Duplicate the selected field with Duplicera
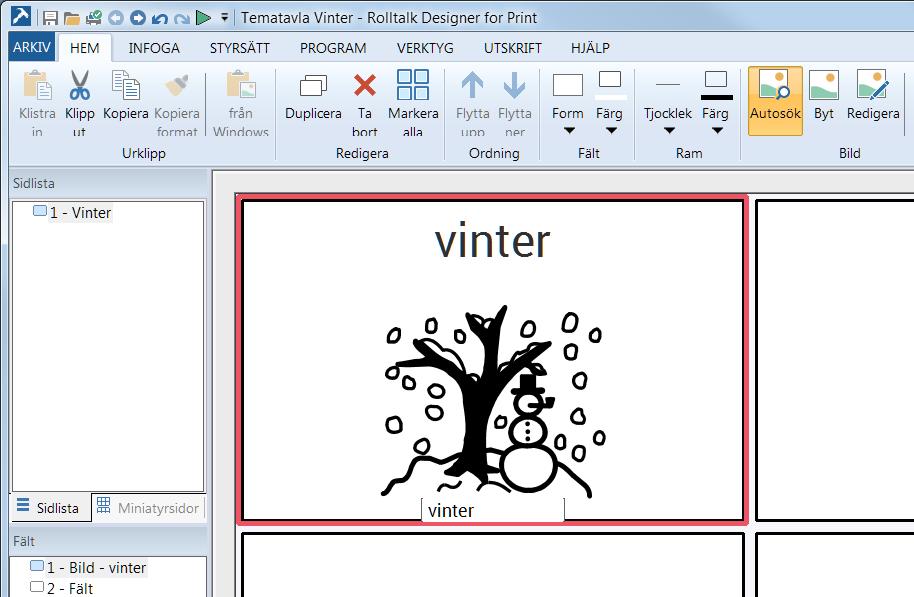The width and height of the screenshot is (914, 597). (313, 96)
